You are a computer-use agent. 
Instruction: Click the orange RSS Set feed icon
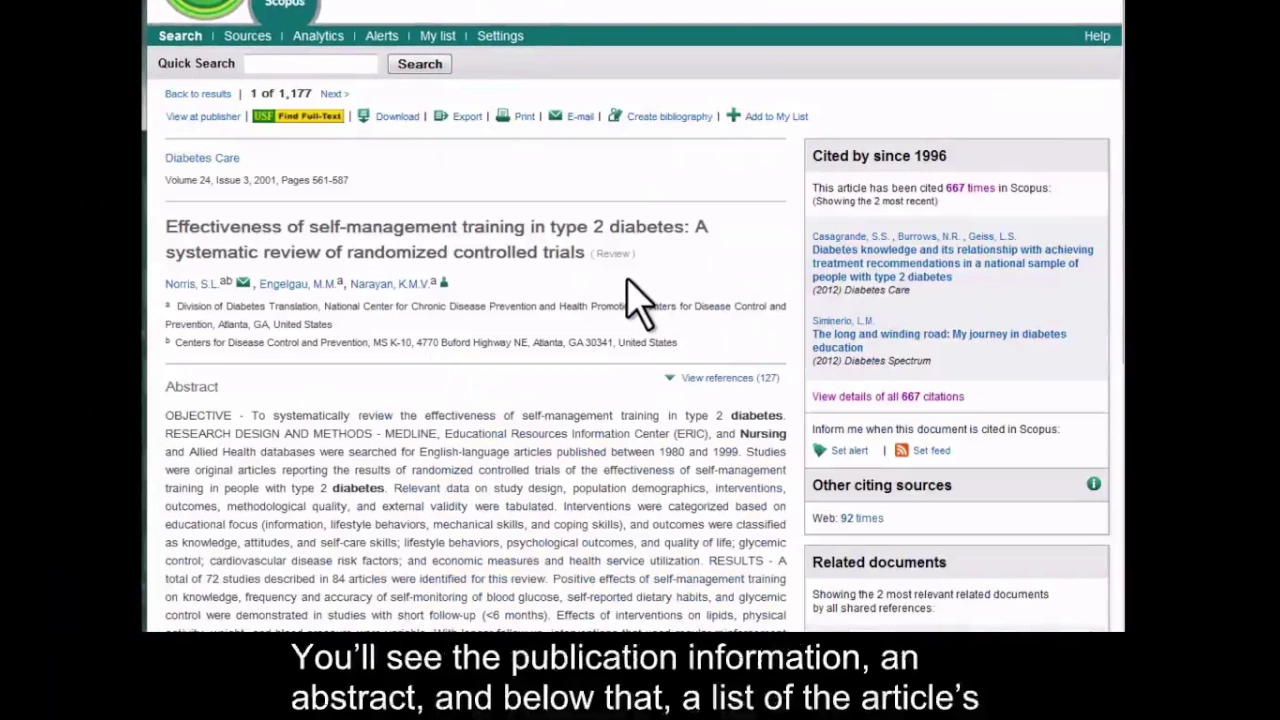pos(902,450)
